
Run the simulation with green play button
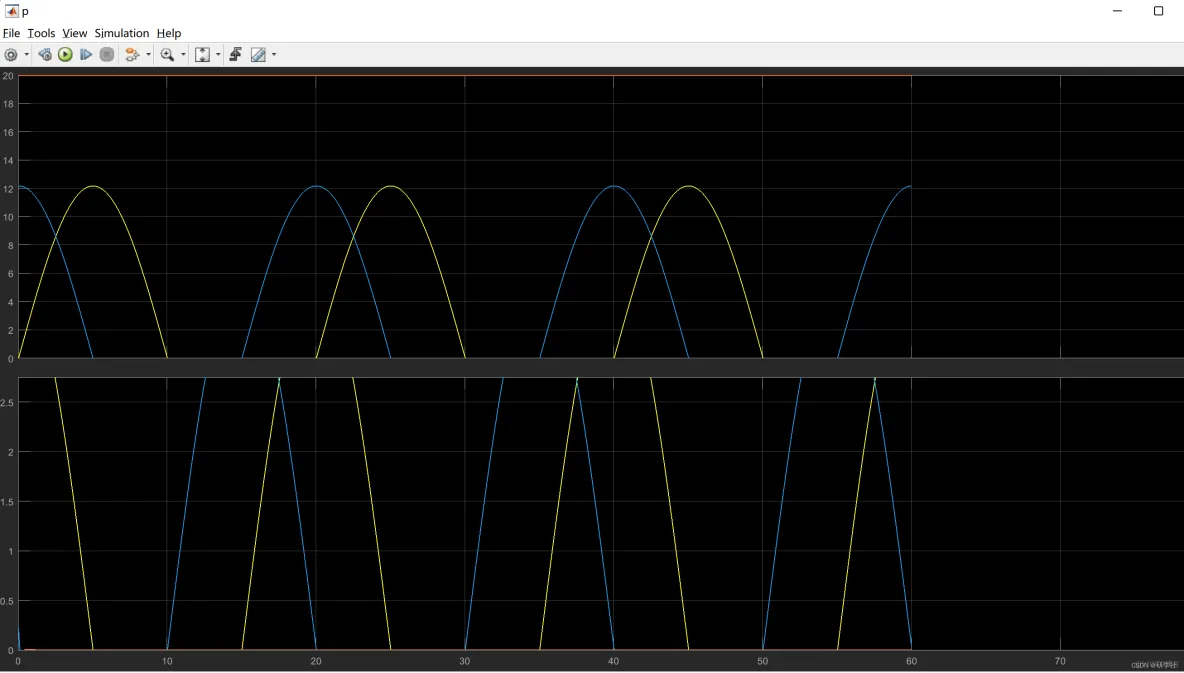(65, 54)
